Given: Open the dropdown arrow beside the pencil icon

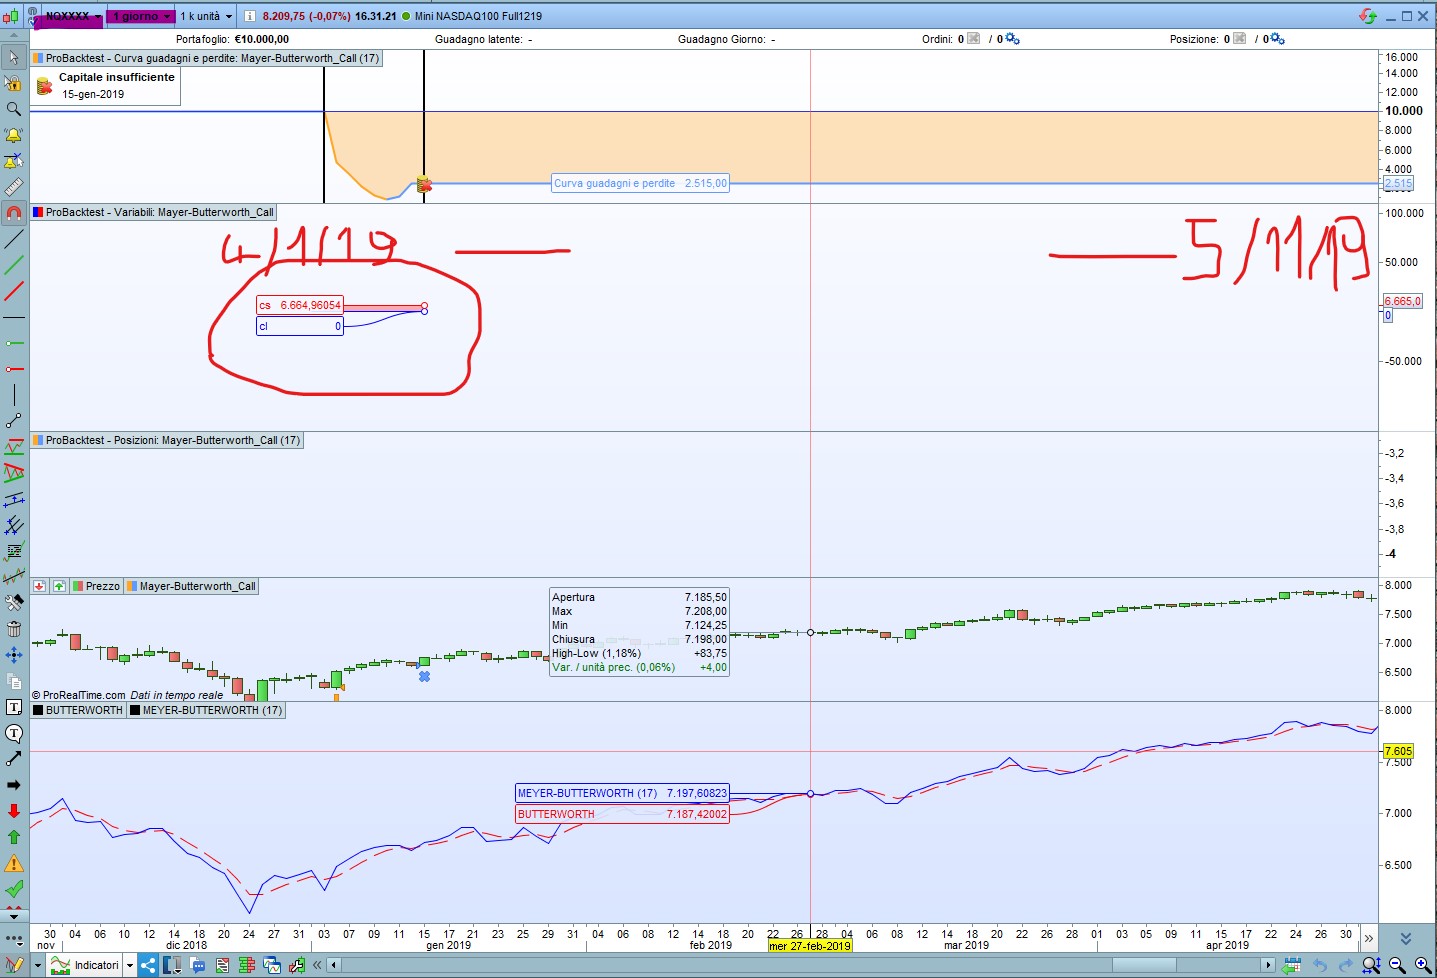Looking at the screenshot, I should (x=37, y=965).
